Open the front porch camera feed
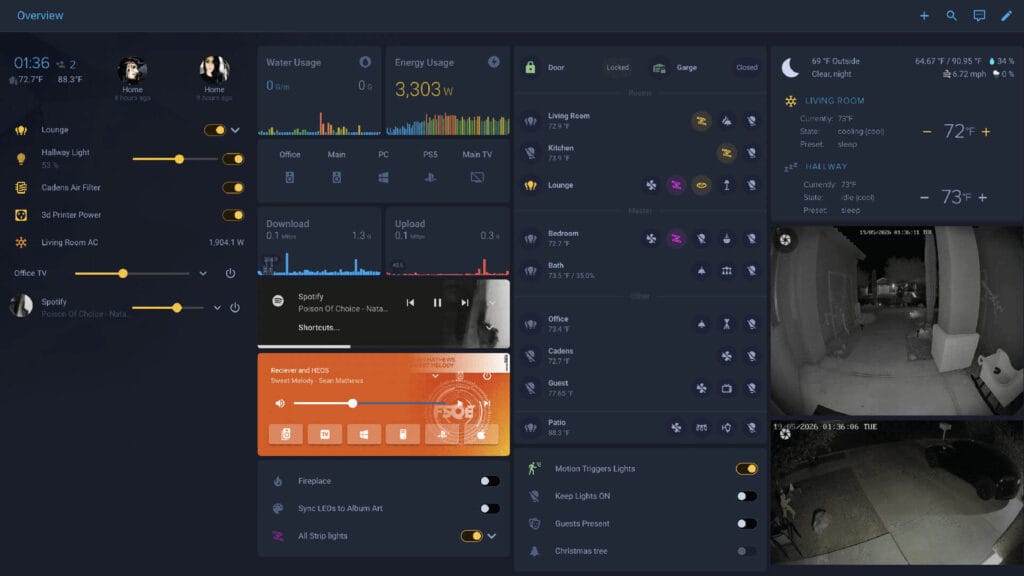1024x576 pixels. pyautogui.click(x=897, y=321)
